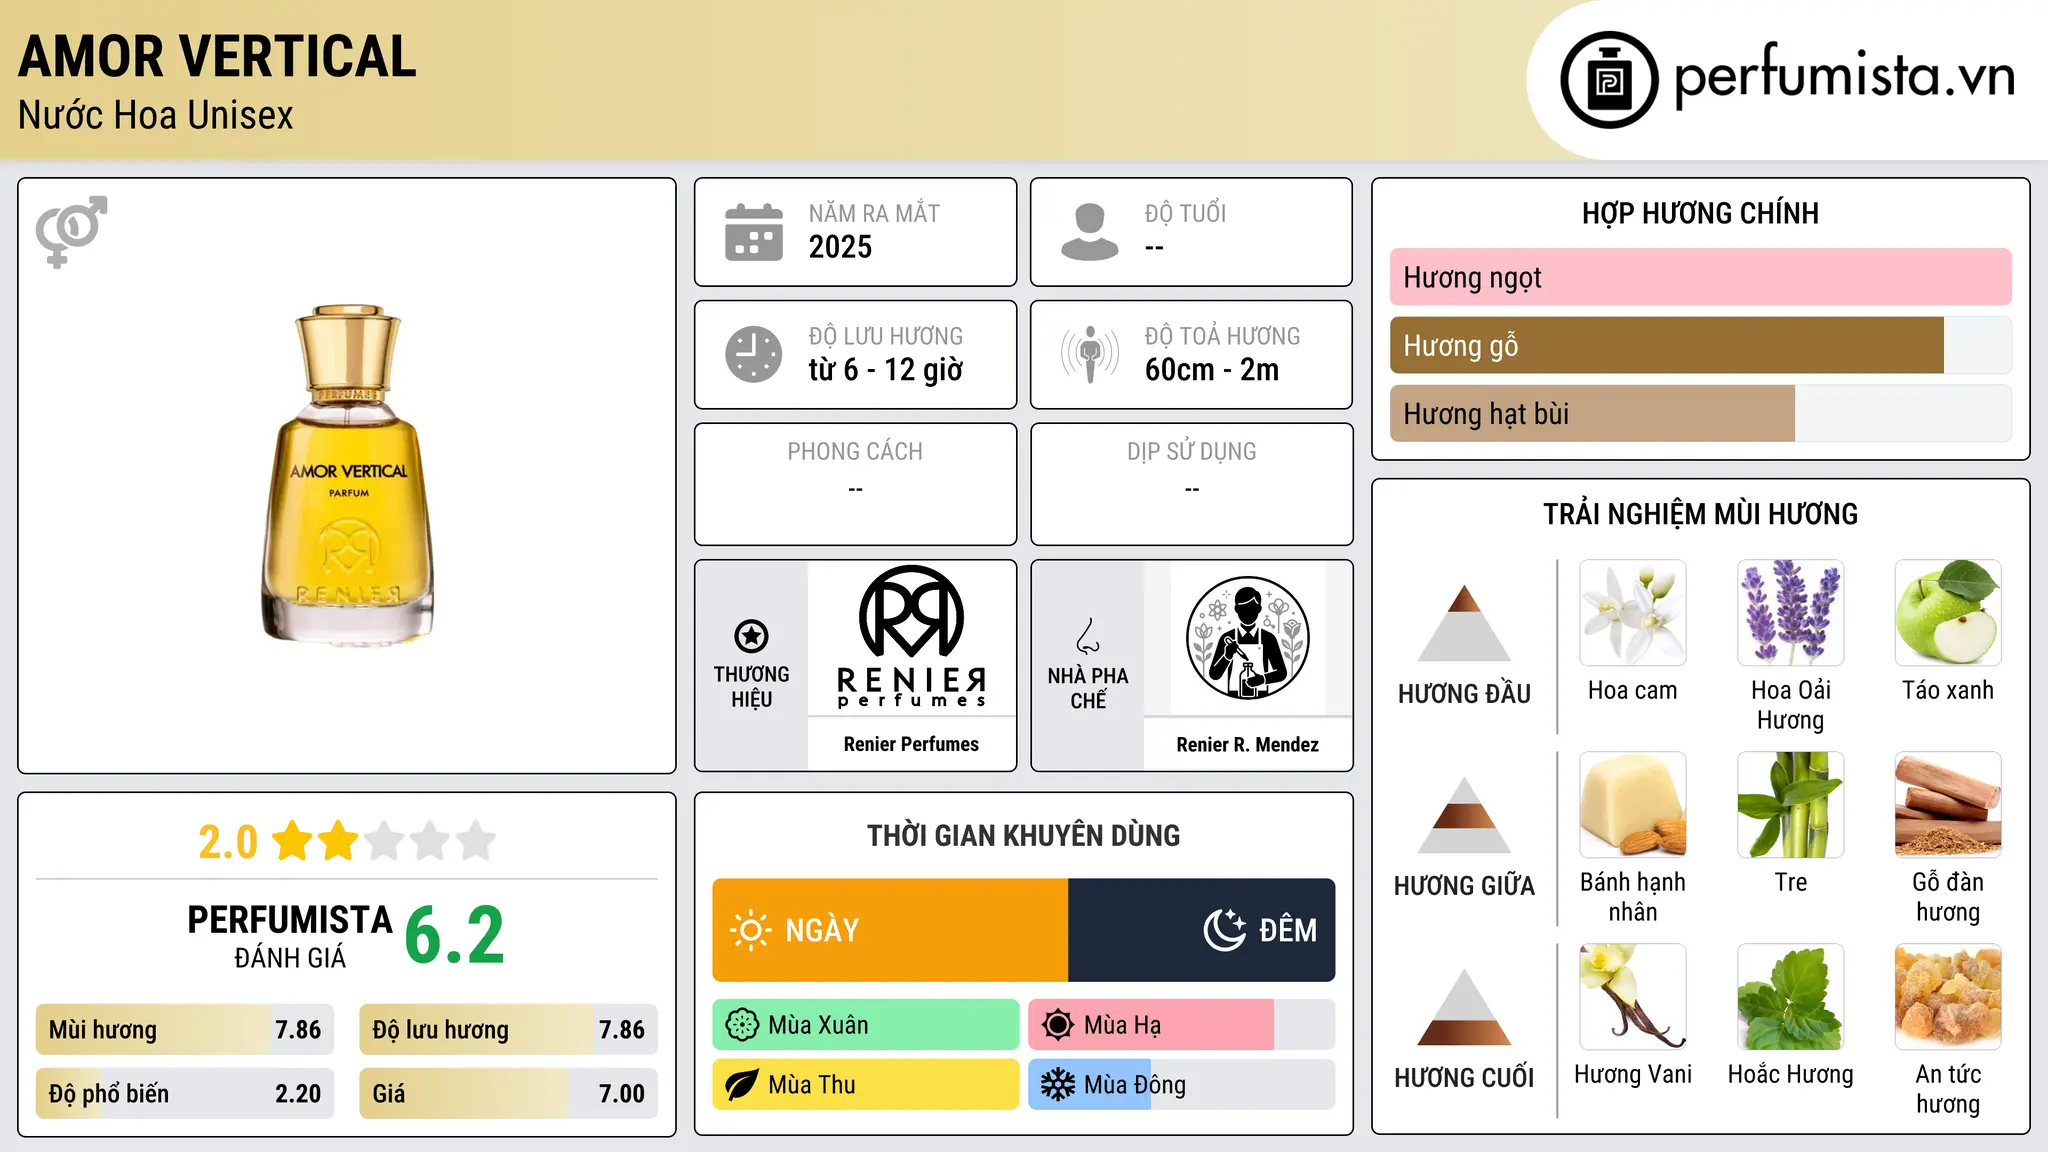Click the sun icon for Mùa Hạ
Viewport: 2048px width, 1152px height.
click(x=1058, y=1025)
